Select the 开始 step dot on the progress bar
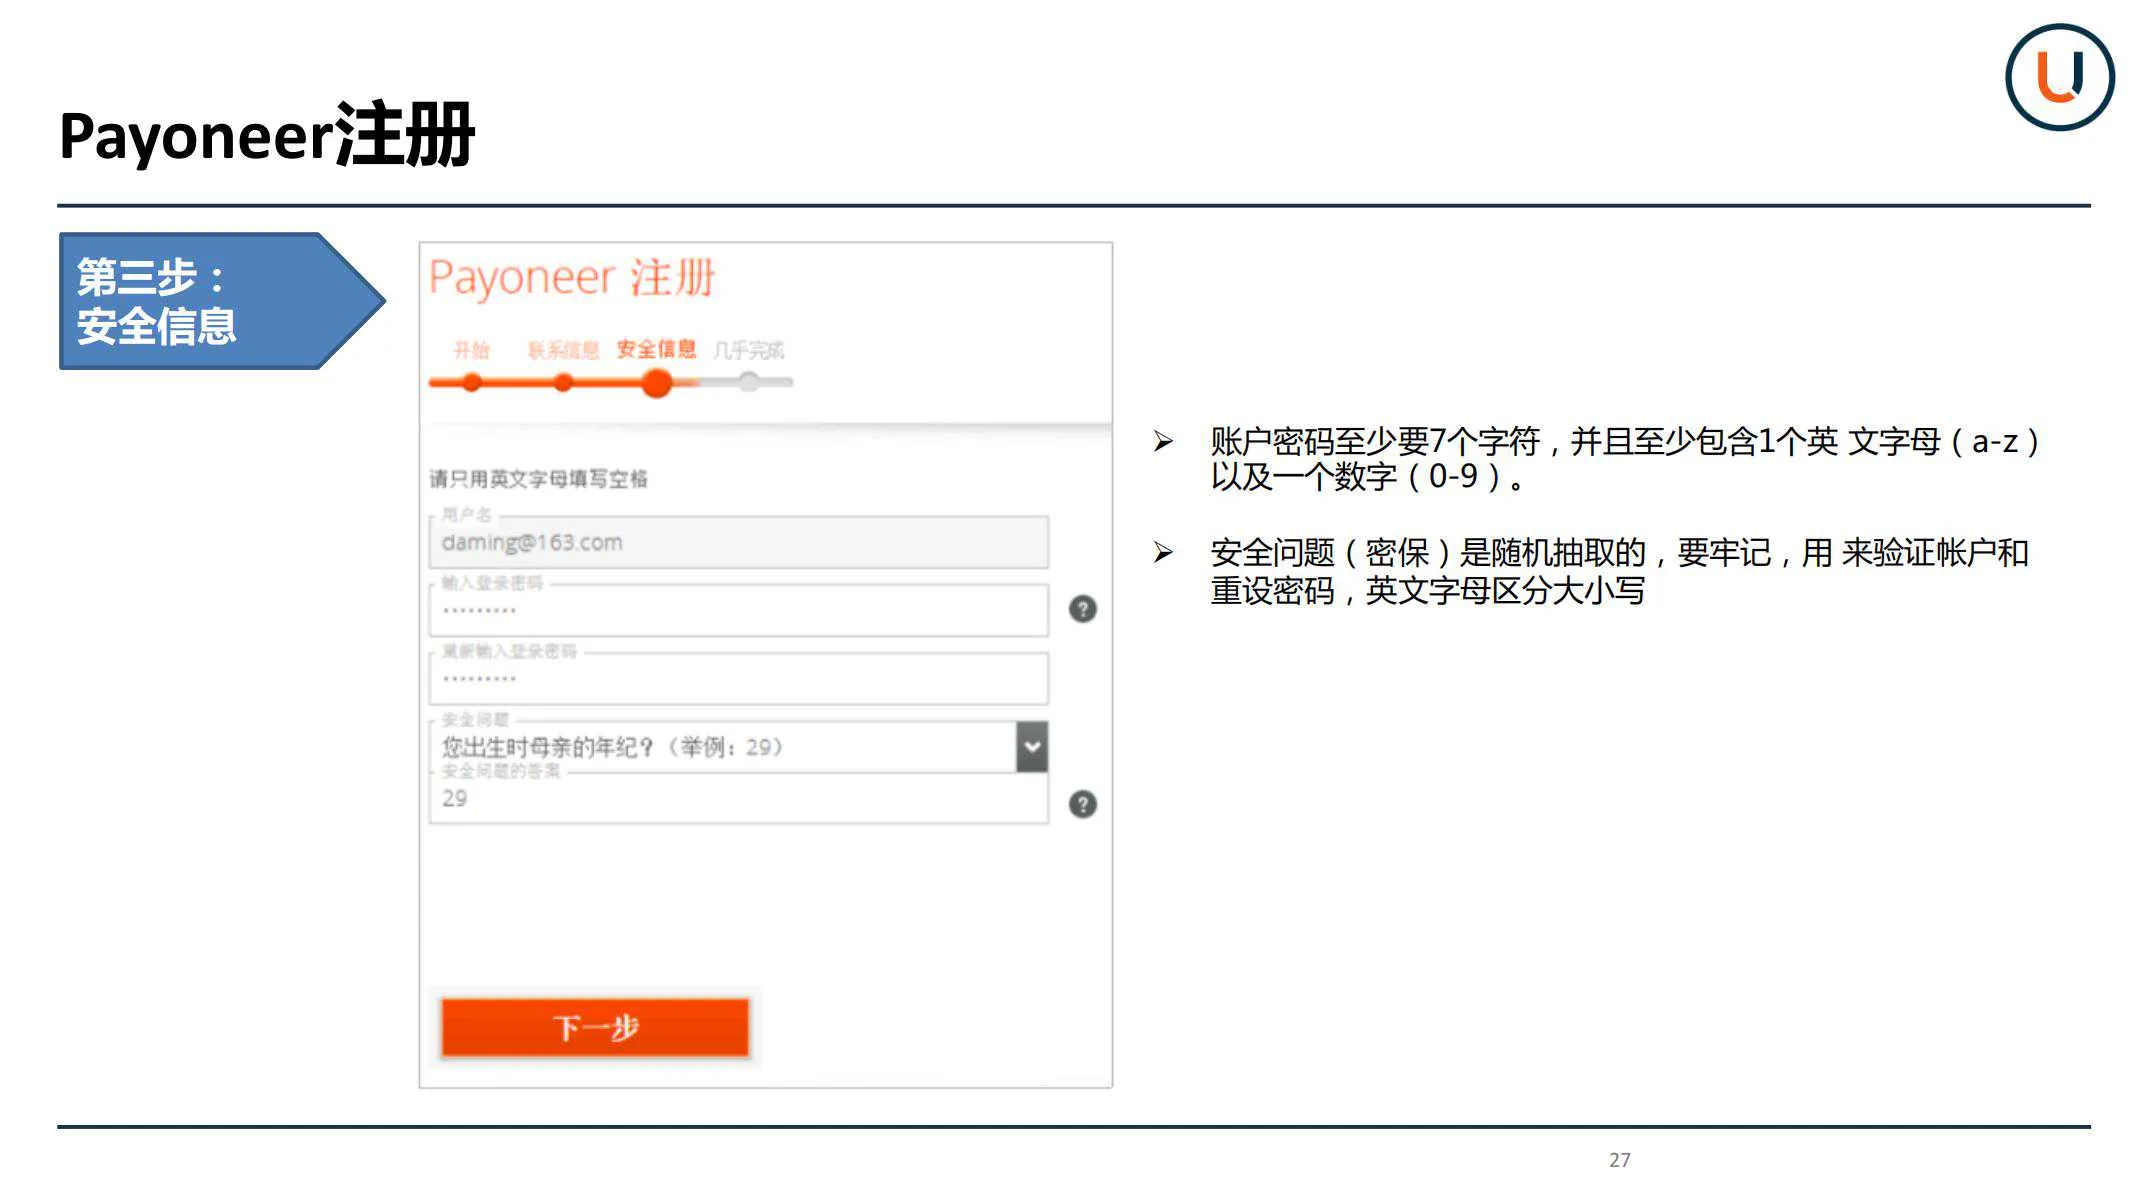2133x1200 pixels. [x=470, y=381]
